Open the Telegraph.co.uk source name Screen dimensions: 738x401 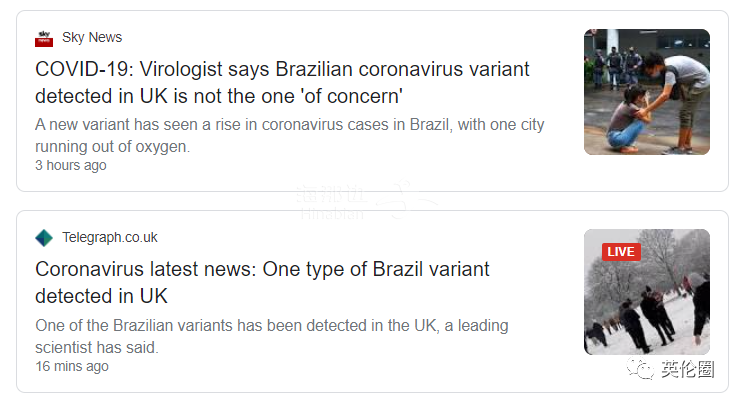pyautogui.click(x=110, y=237)
